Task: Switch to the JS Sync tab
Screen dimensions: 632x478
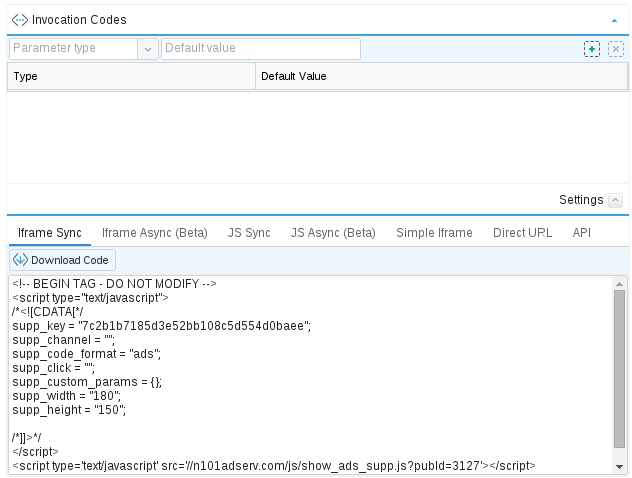Action: [x=249, y=233]
